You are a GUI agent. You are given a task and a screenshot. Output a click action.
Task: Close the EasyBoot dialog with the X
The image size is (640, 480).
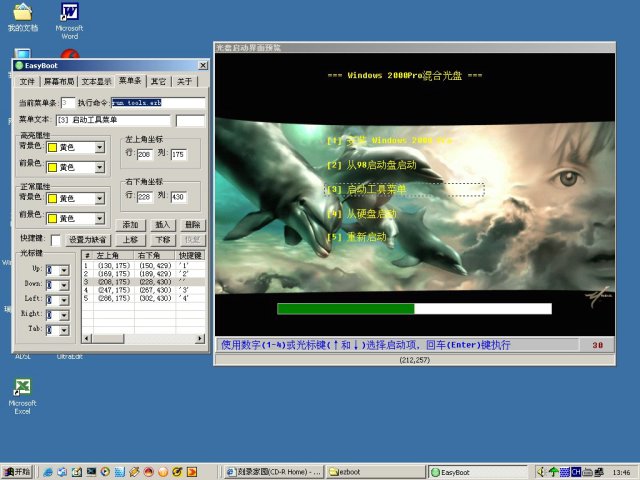point(203,65)
